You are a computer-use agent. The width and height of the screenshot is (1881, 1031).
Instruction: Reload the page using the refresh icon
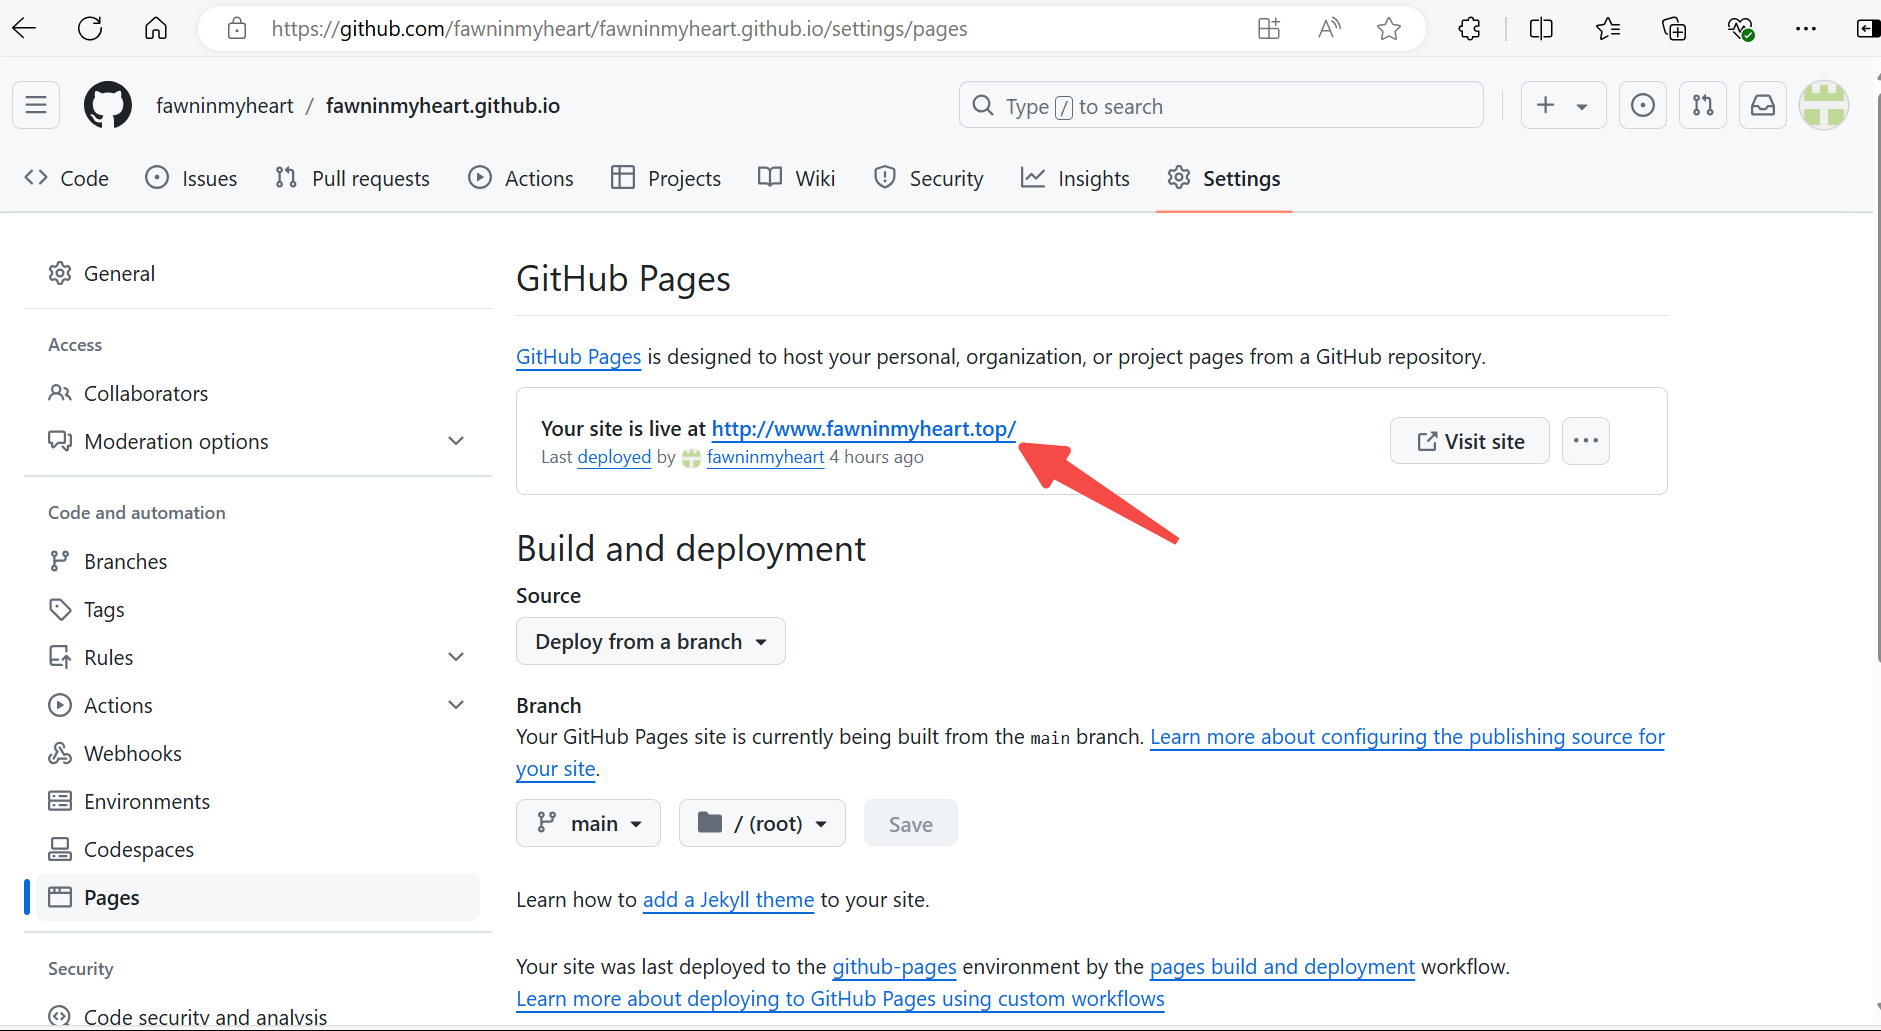coord(90,28)
